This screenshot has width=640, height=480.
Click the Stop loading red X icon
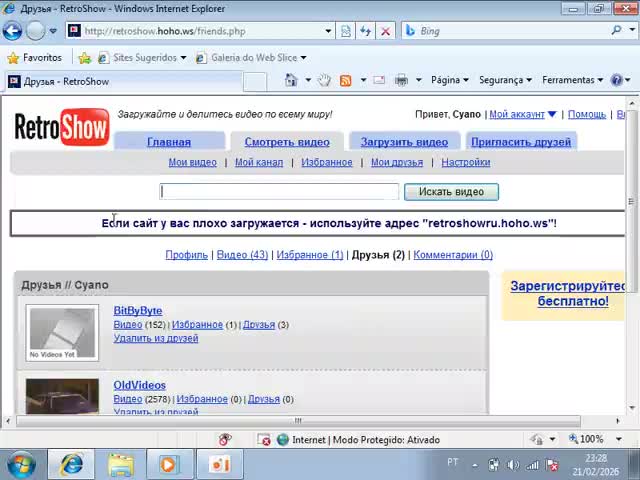coord(385,31)
